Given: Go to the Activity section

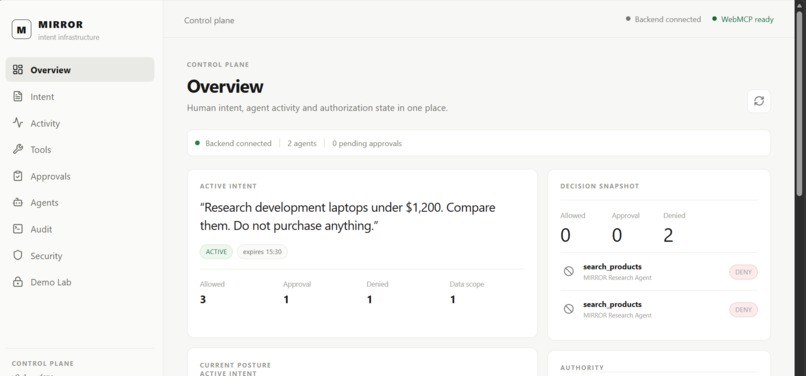Looking at the screenshot, I should [x=80, y=123].
